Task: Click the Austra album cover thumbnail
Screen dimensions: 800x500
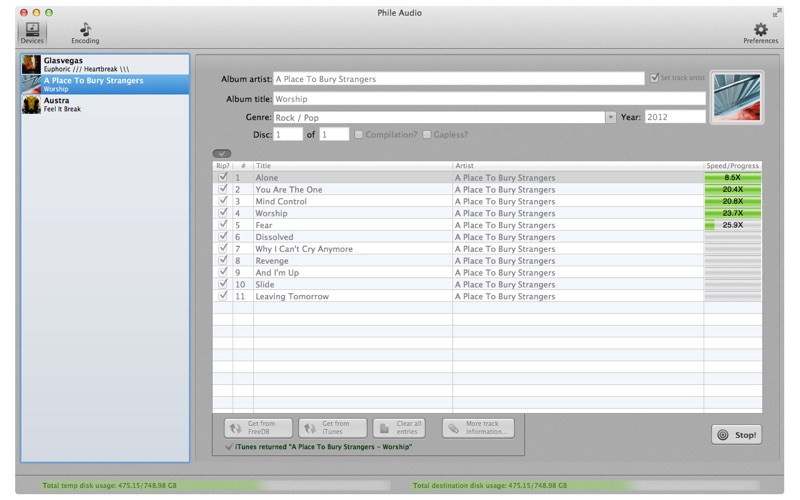Action: pyautogui.click(x=31, y=105)
